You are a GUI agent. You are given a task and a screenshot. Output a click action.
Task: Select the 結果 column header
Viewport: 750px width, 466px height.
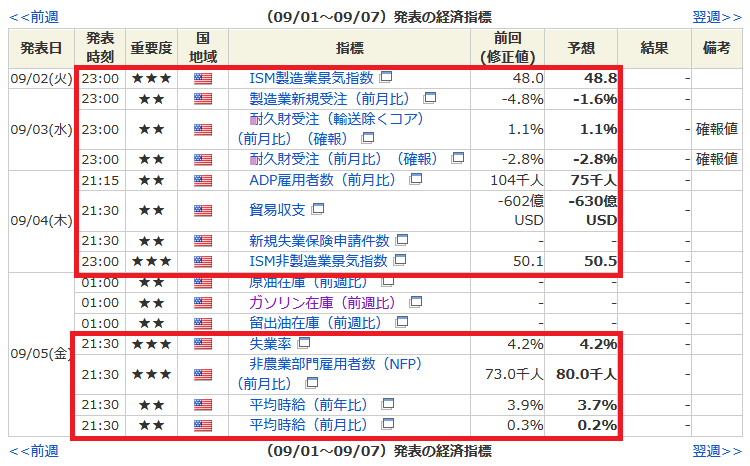coord(654,48)
